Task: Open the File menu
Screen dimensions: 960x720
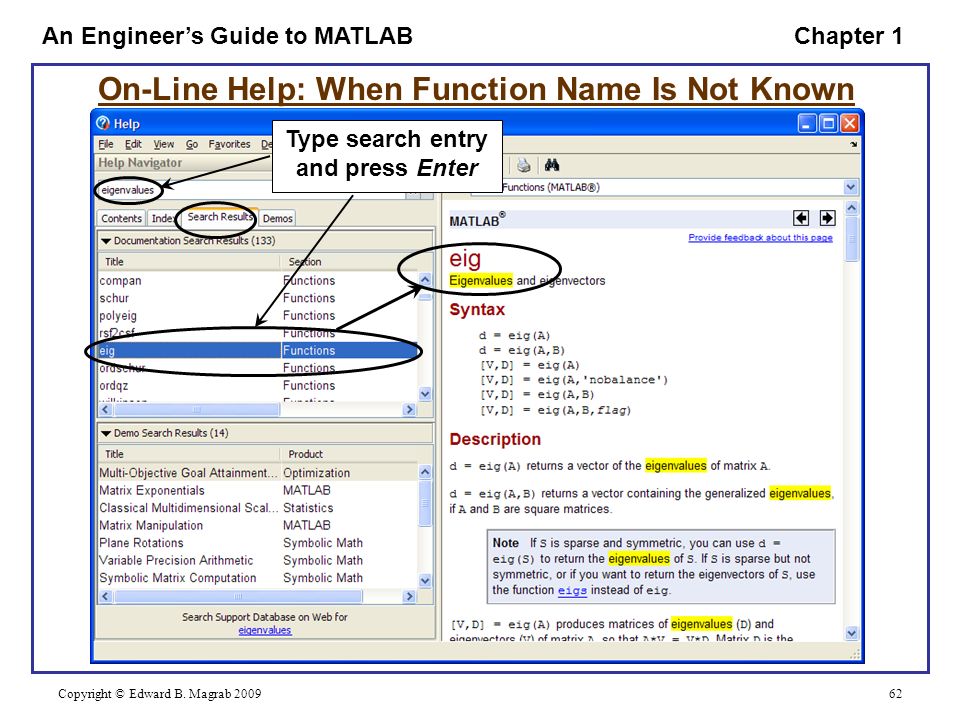Action: (106, 144)
